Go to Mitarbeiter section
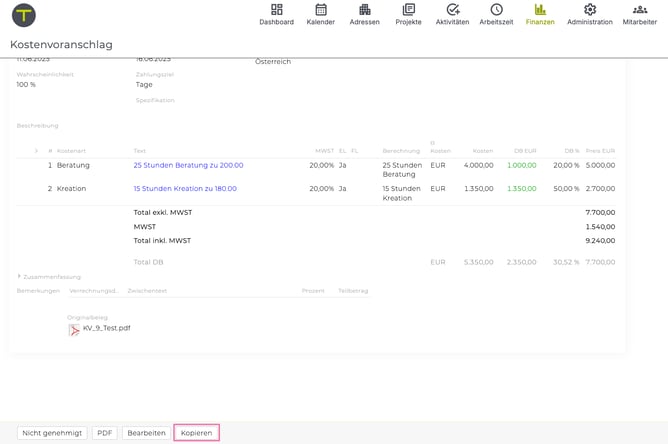Image resolution: width=668 pixels, height=444 pixels. pos(639,14)
